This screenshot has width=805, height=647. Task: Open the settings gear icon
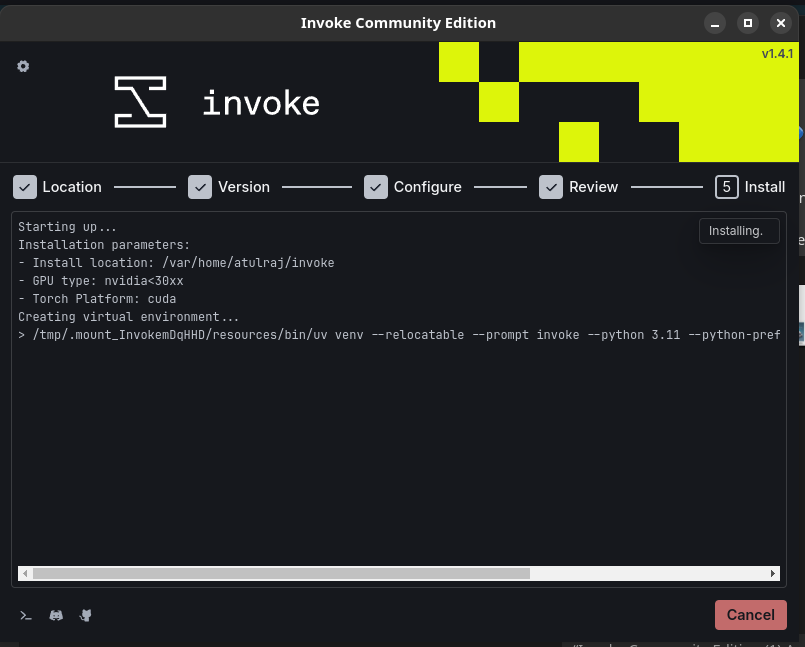[x=23, y=66]
